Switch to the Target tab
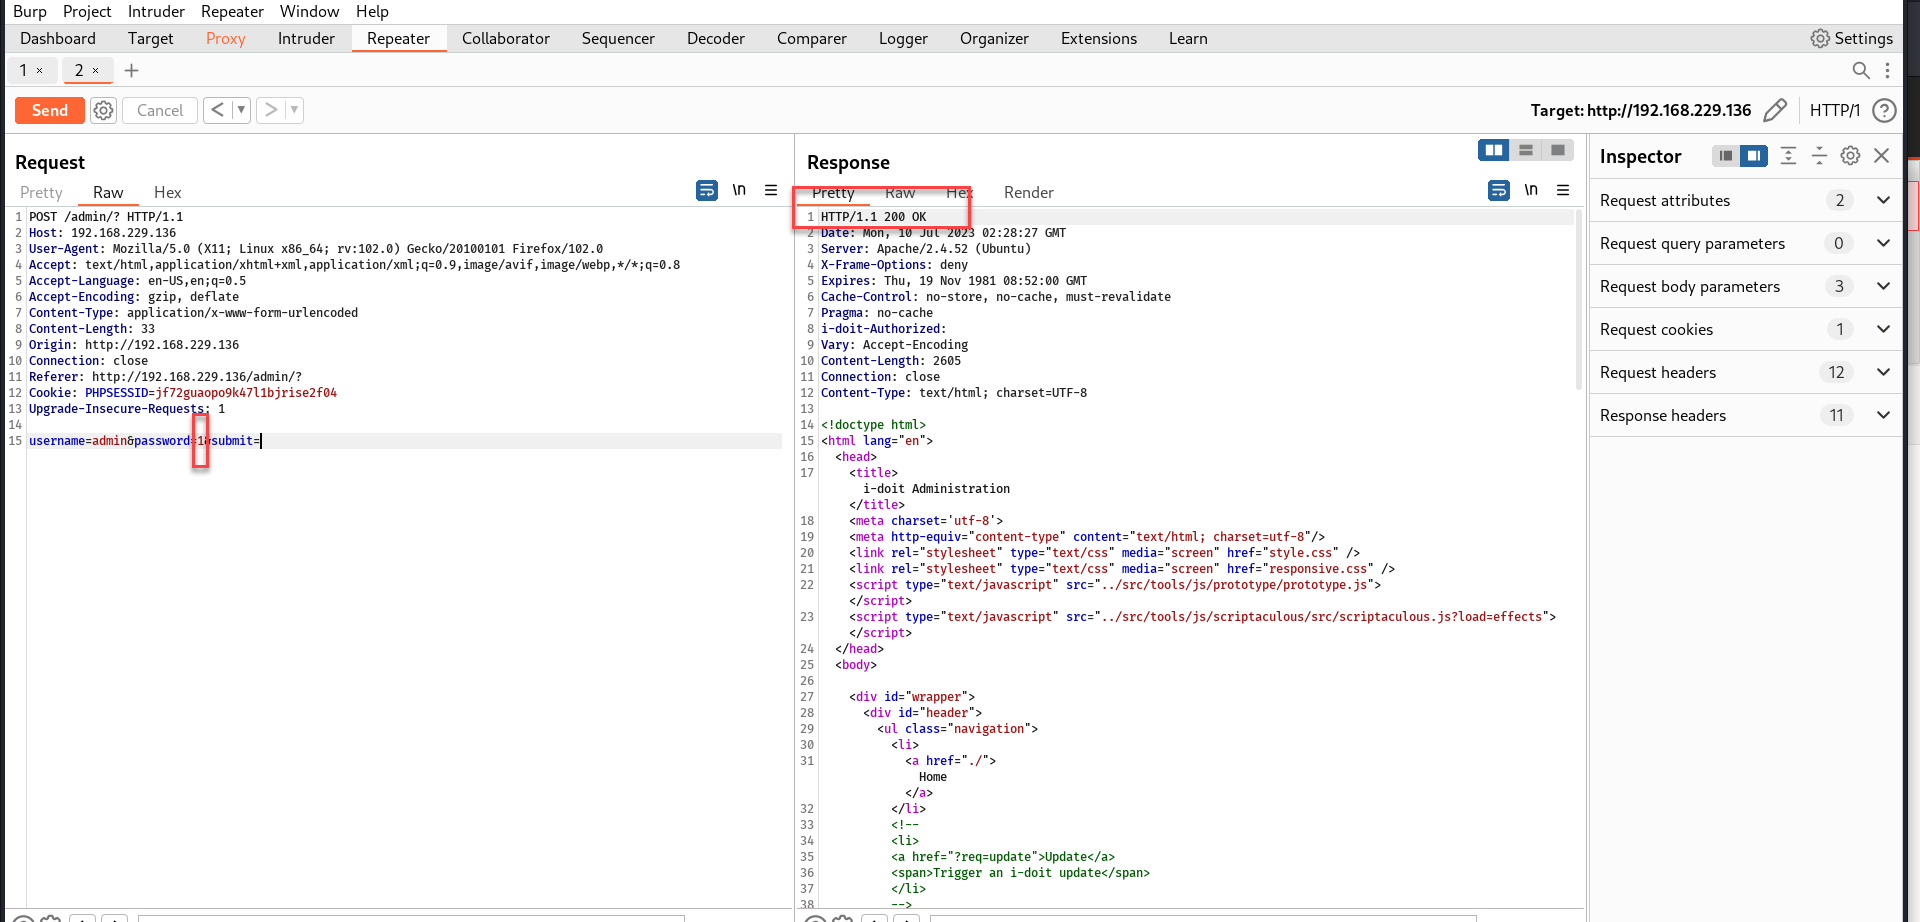Image resolution: width=1920 pixels, height=922 pixels. [150, 38]
